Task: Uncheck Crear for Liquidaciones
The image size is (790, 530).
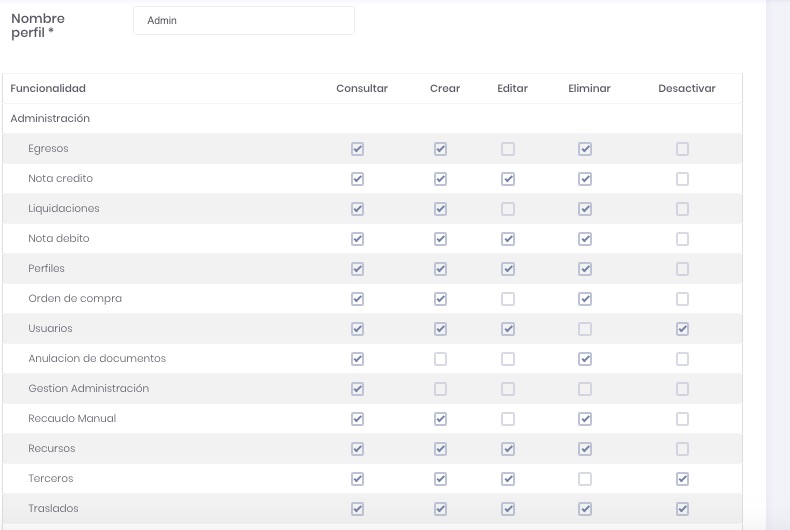Action: pos(440,209)
